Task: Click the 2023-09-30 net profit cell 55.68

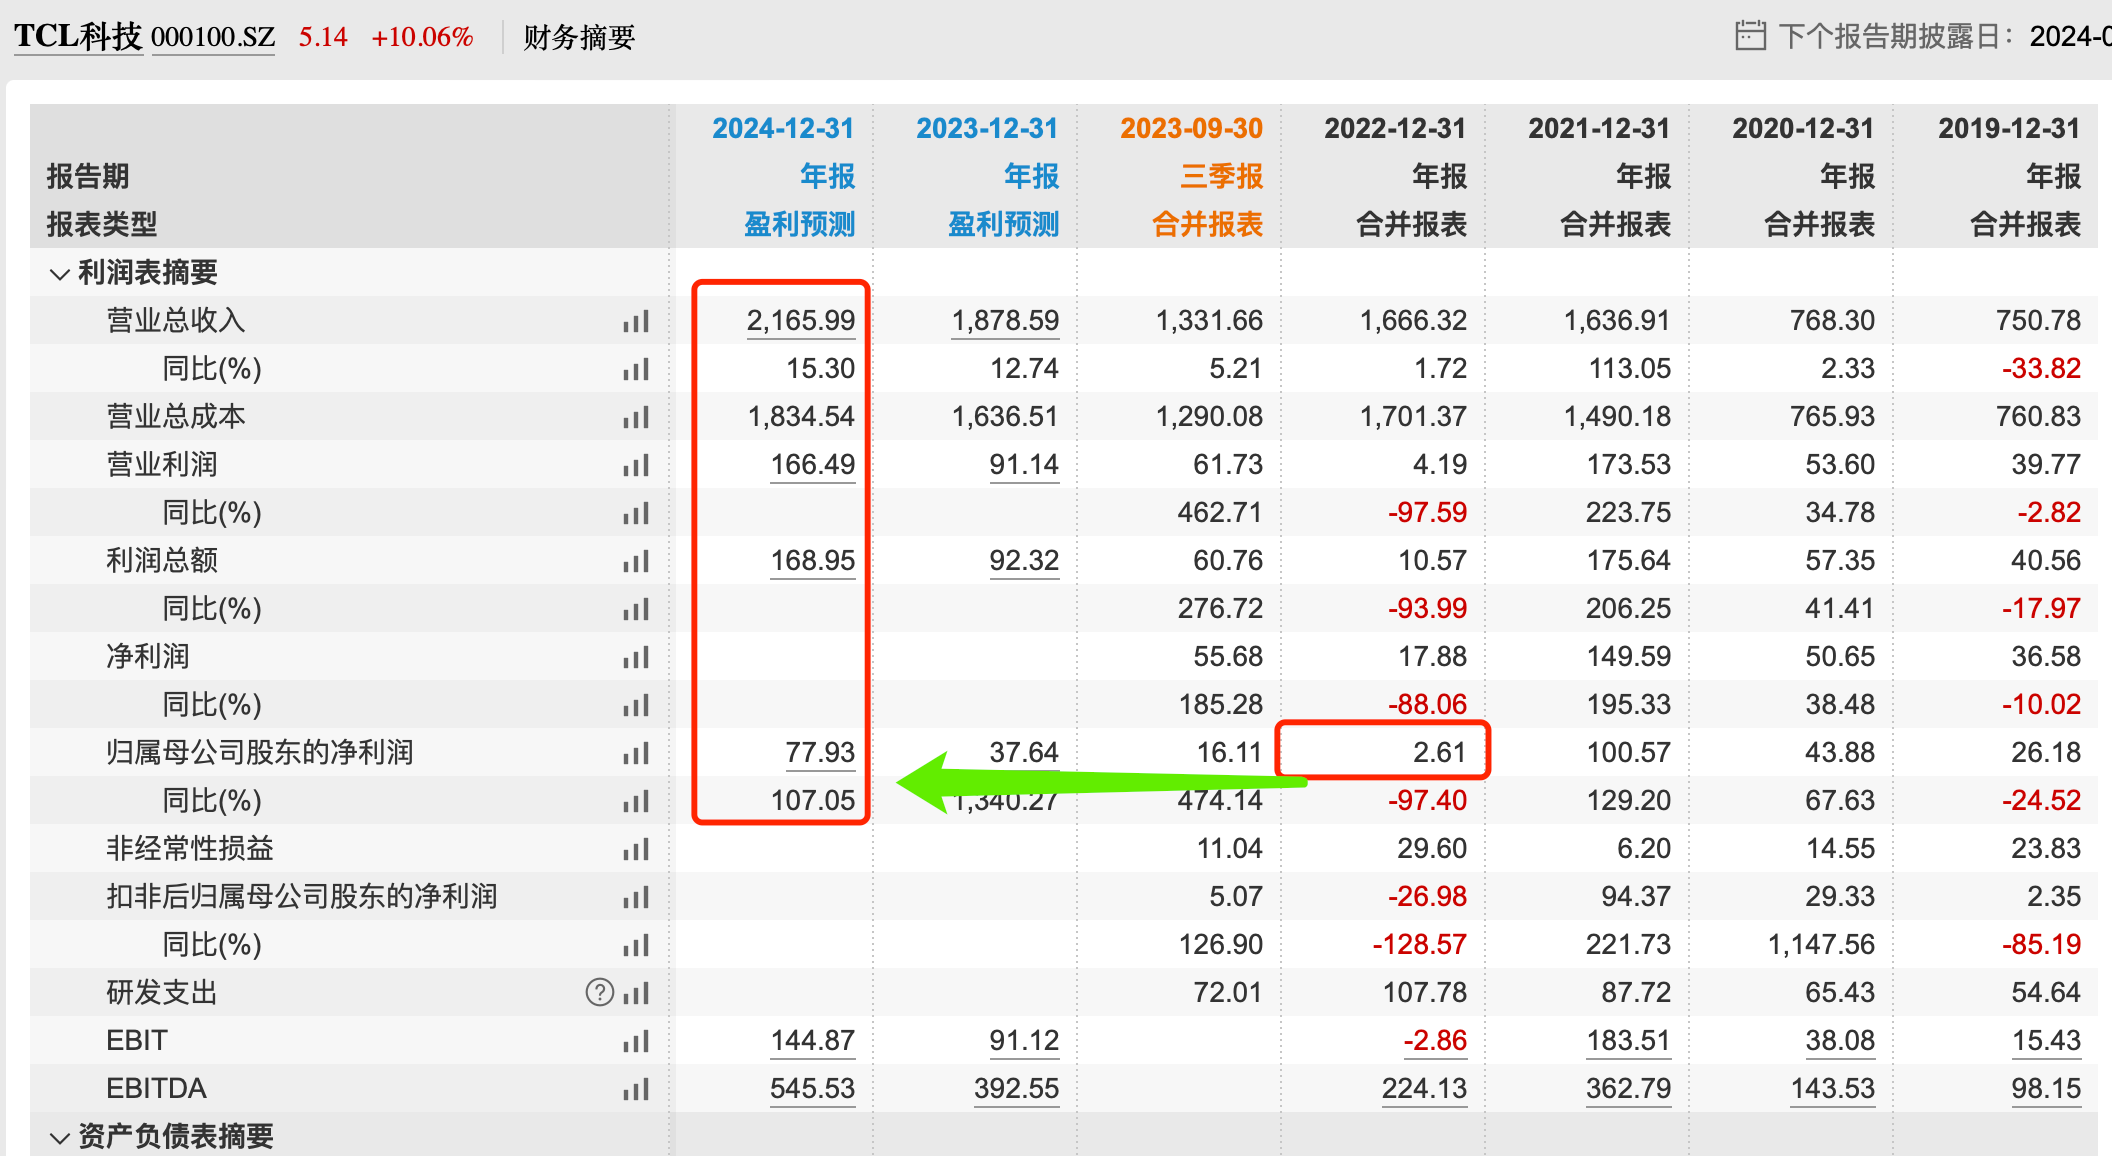Action: pos(1228,657)
